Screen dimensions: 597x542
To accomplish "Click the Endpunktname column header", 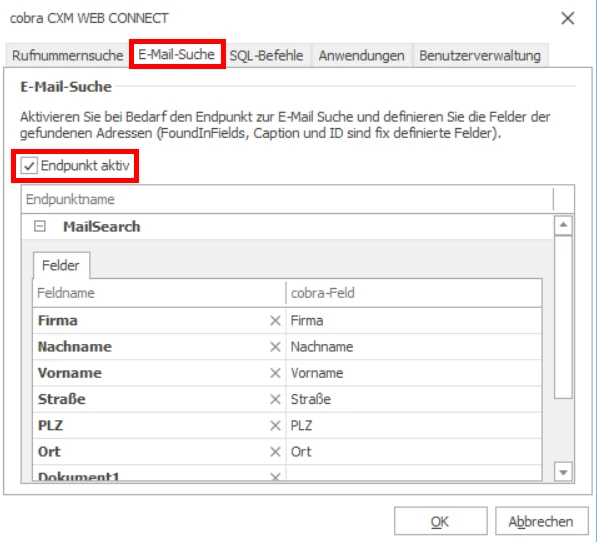I will pos(287,199).
